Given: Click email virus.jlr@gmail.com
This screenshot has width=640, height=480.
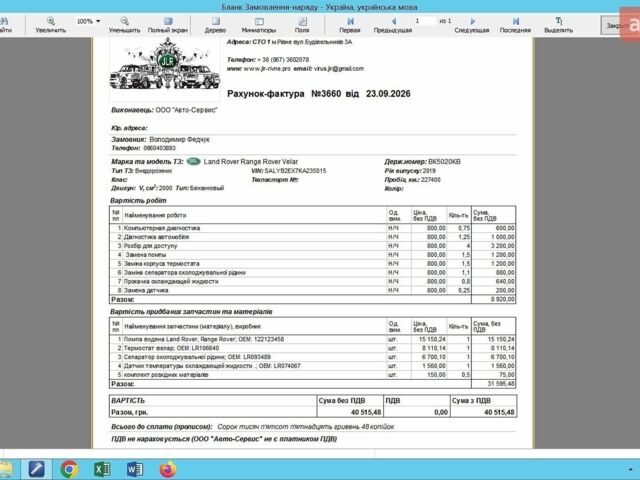Looking at the screenshot, I should [x=339, y=69].
